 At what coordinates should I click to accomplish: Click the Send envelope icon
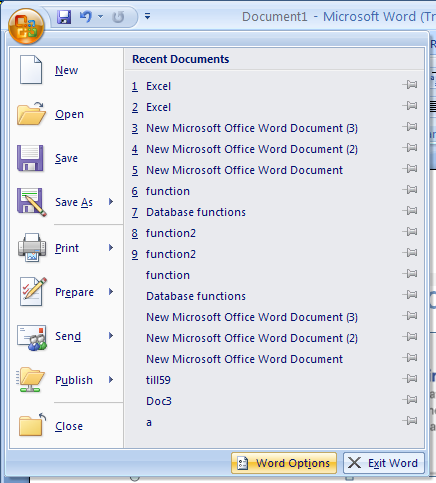click(32, 337)
